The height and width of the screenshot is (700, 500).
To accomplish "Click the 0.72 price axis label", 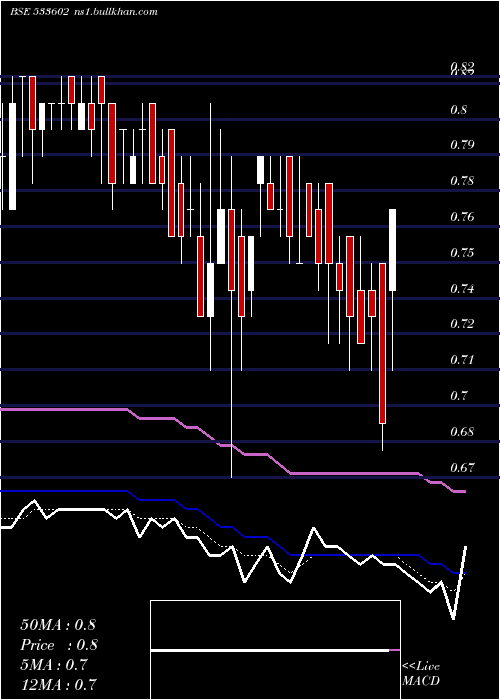I will (x=462, y=323).
